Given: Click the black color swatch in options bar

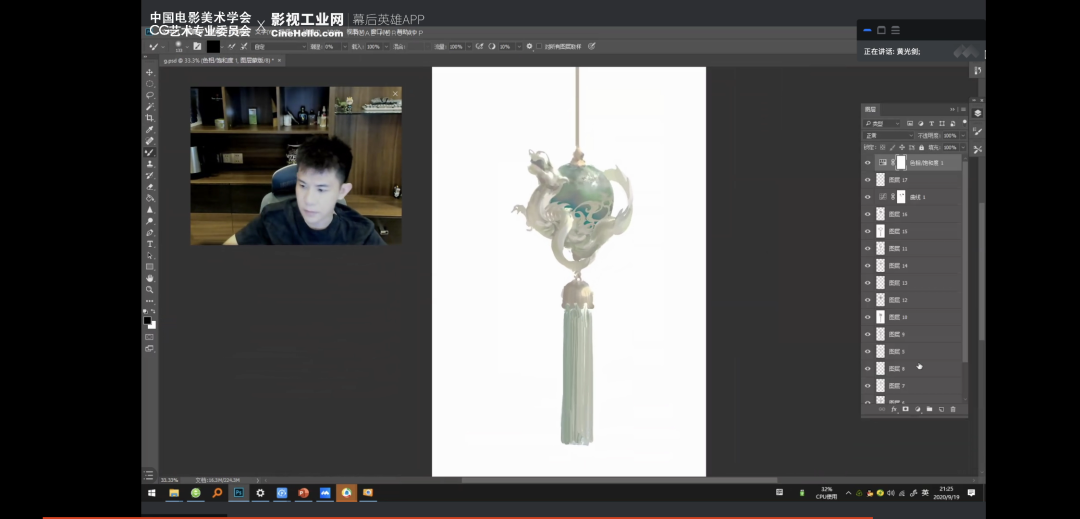Looking at the screenshot, I should pyautogui.click(x=213, y=46).
